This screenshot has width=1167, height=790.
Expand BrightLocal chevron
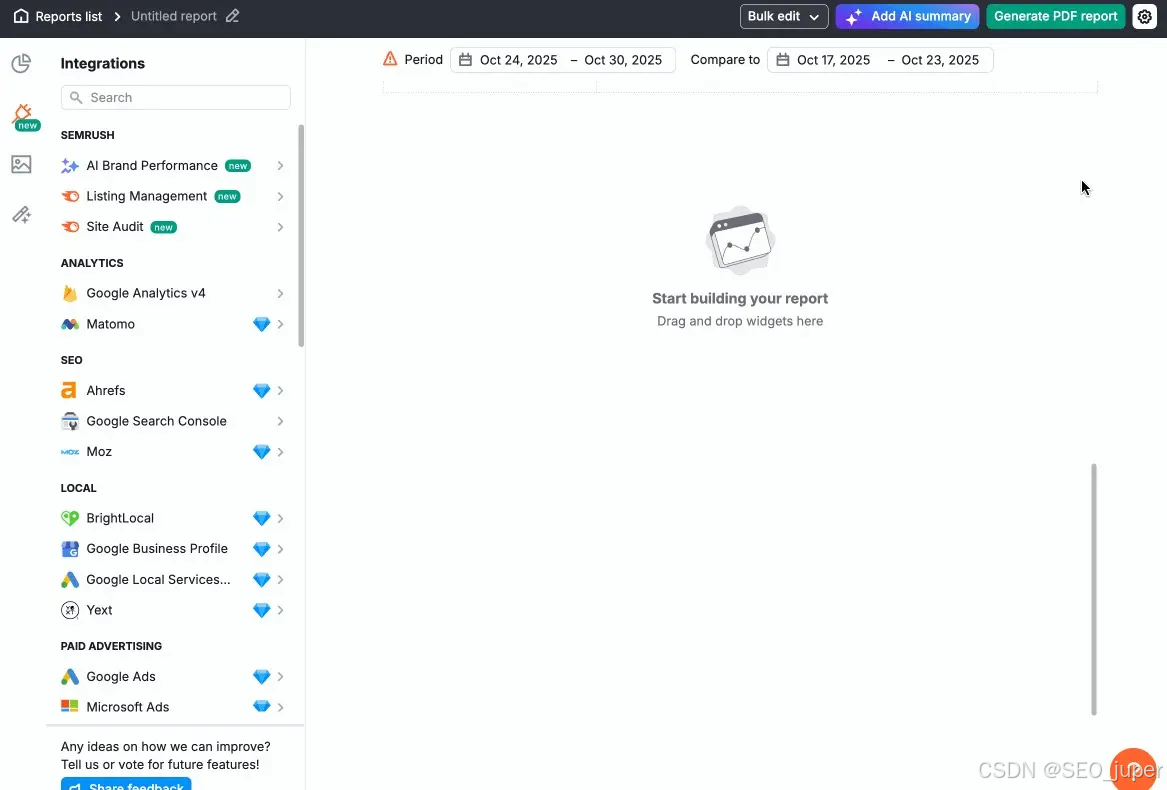point(281,518)
